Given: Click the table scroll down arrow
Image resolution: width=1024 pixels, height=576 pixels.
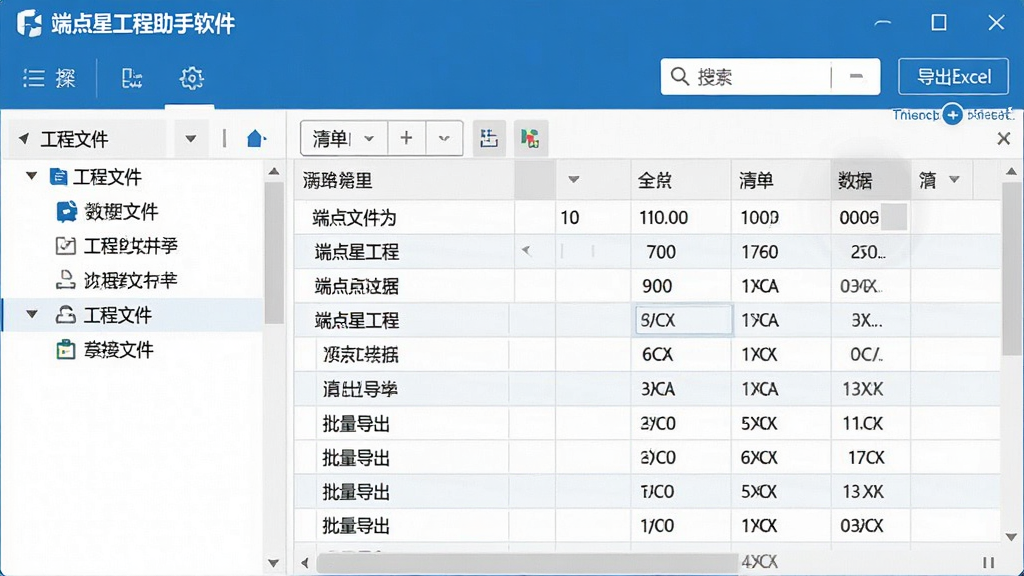Looking at the screenshot, I should [1012, 537].
